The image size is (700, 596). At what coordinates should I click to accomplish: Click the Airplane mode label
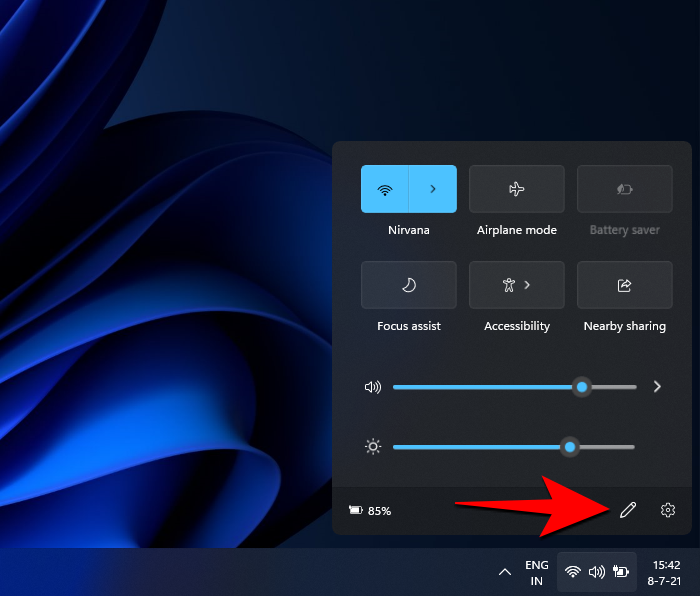pos(517,230)
